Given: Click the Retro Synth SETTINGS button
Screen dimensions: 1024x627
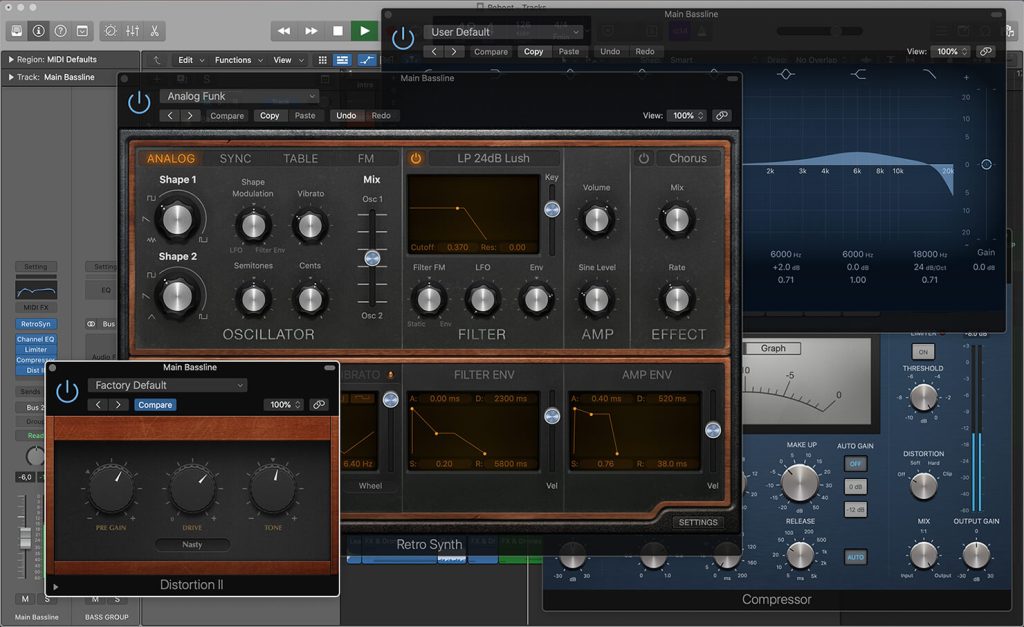Looking at the screenshot, I should click(x=697, y=522).
